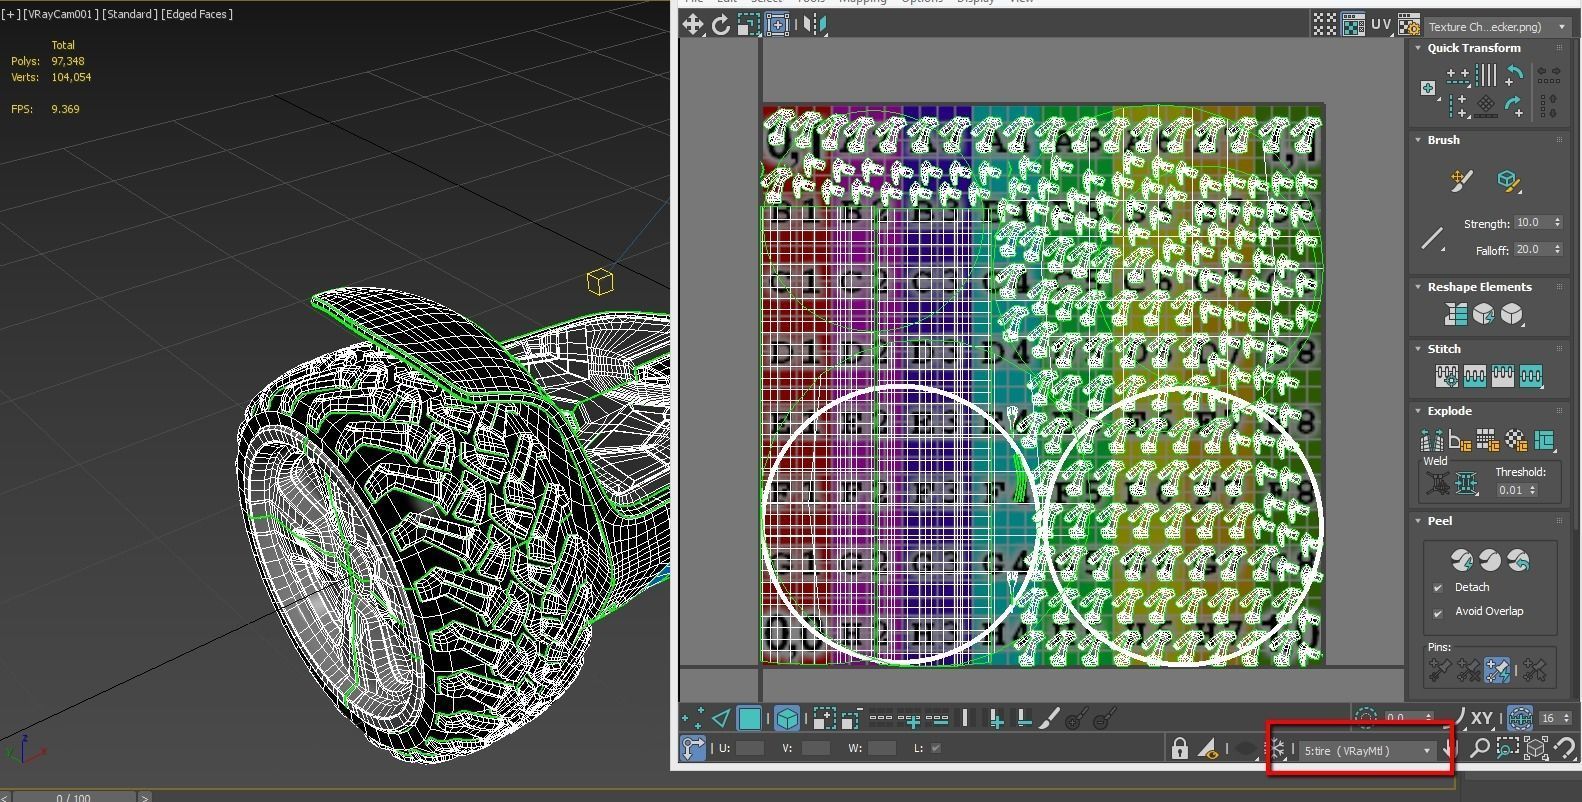Click the first Explode break icon
Image resolution: width=1582 pixels, height=802 pixels.
point(1431,440)
